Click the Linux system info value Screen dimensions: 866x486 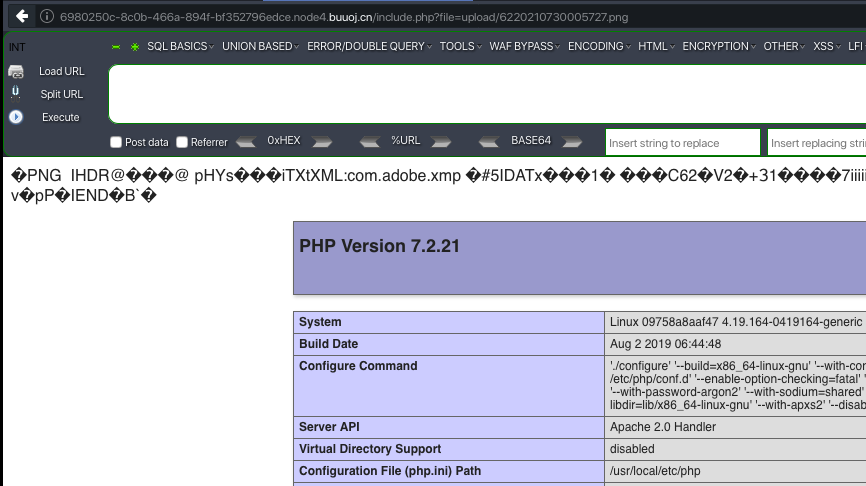736,321
